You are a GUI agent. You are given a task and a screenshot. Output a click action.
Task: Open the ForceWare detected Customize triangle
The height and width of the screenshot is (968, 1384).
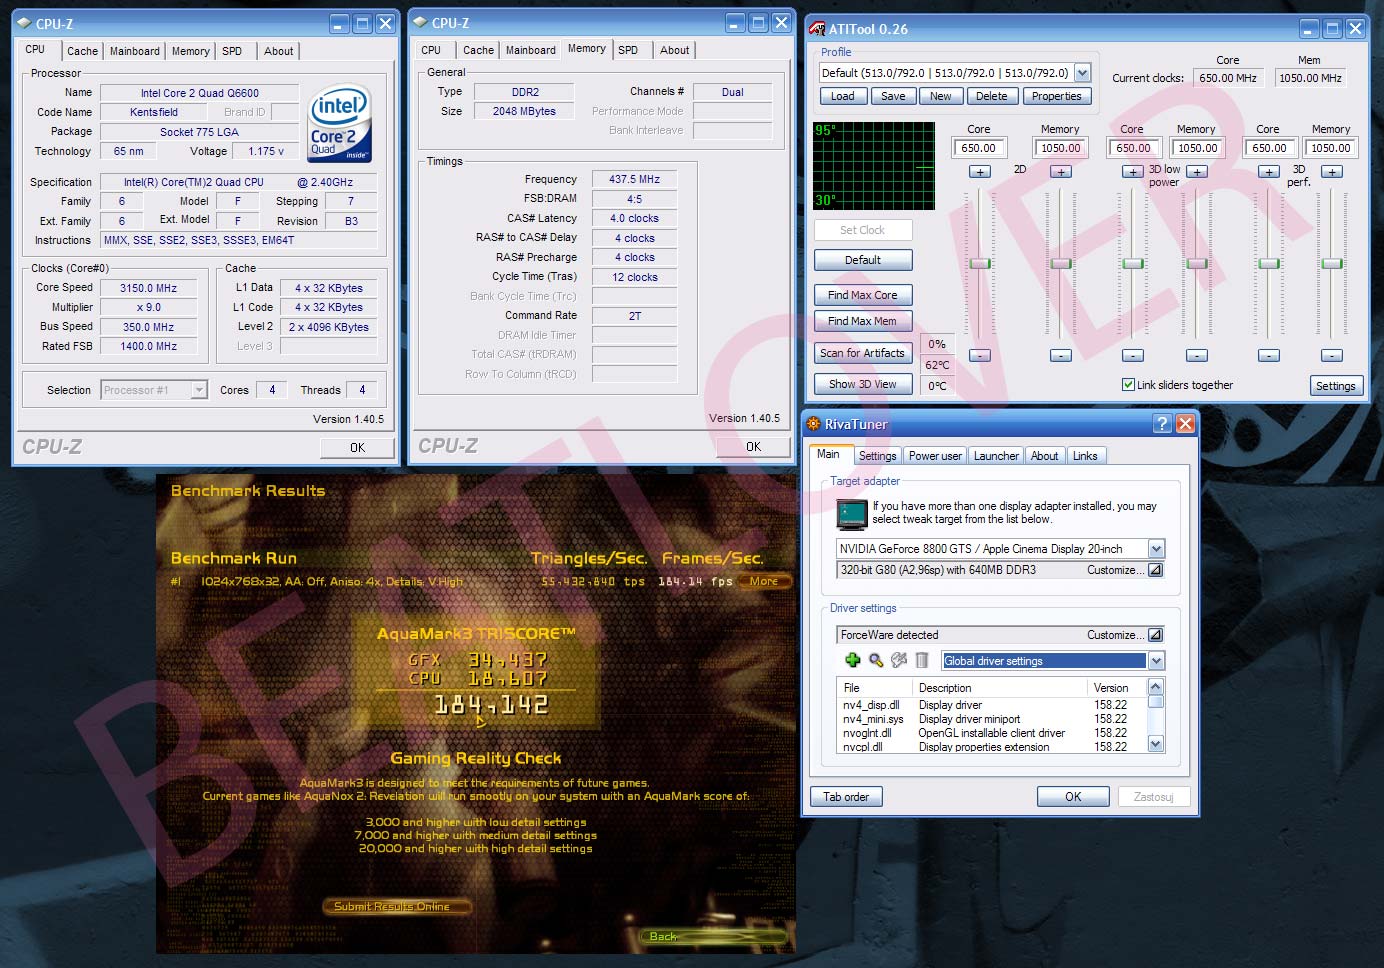(x=1155, y=635)
